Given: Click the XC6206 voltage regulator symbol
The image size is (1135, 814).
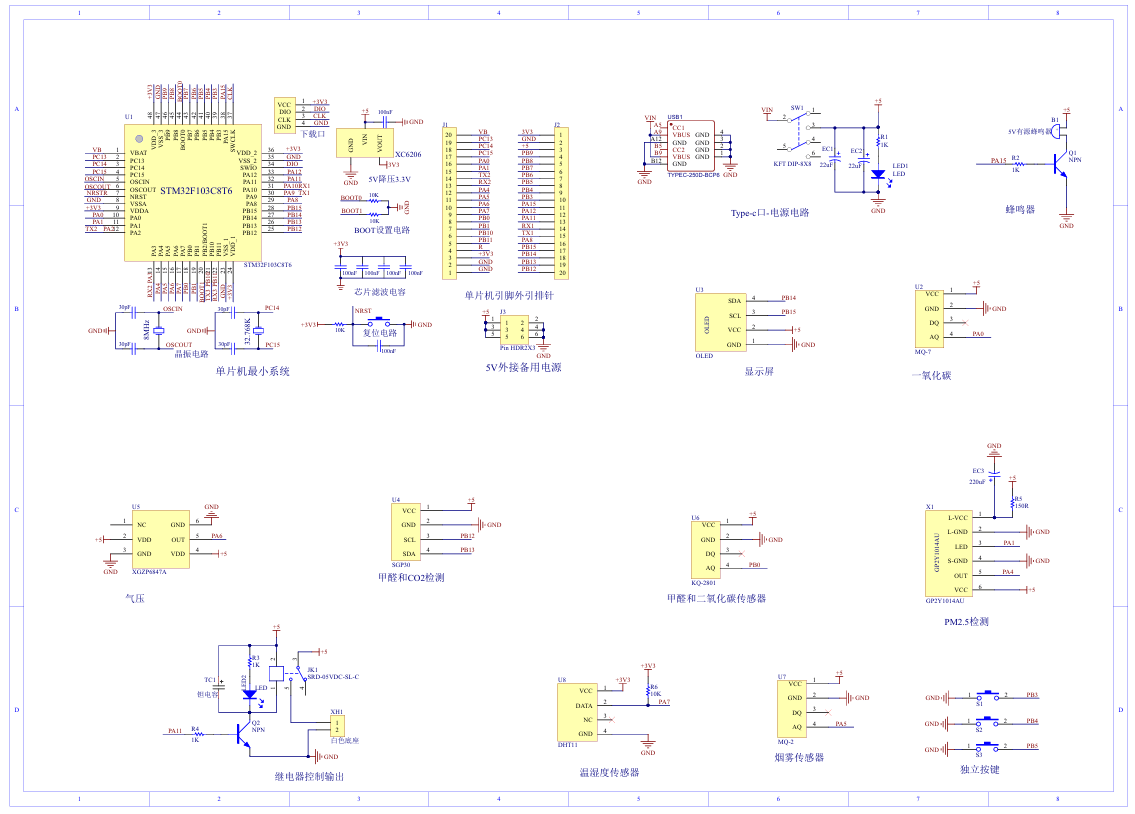Looking at the screenshot, I should pos(365,143).
